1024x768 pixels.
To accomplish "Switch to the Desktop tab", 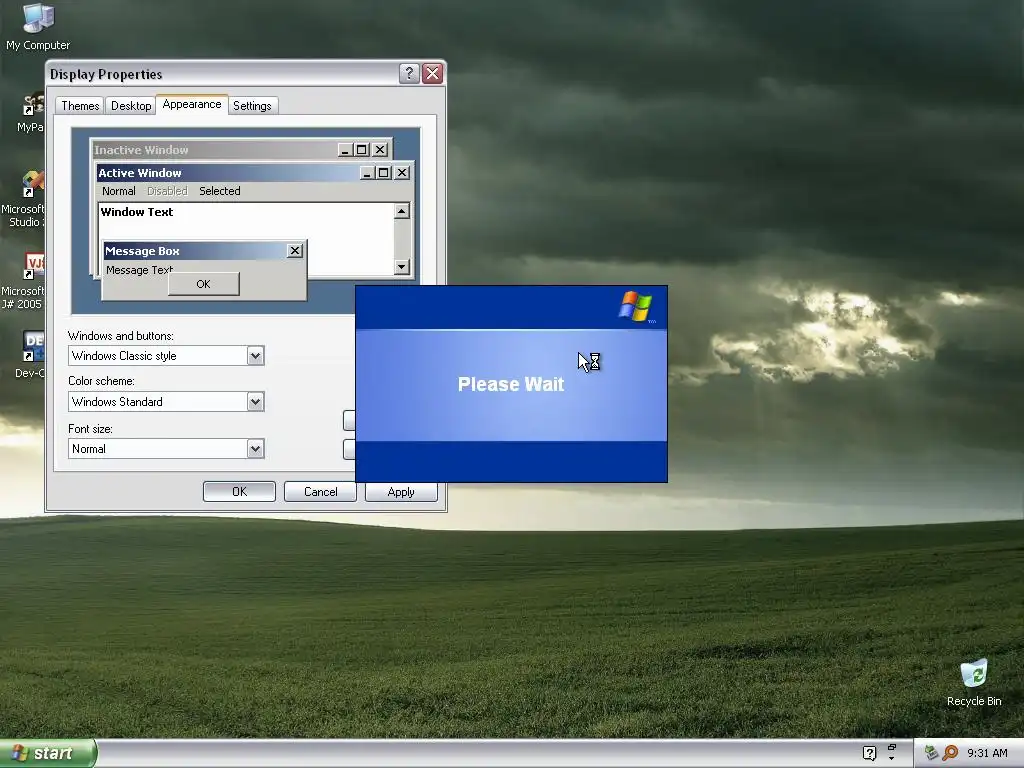I will (x=131, y=106).
